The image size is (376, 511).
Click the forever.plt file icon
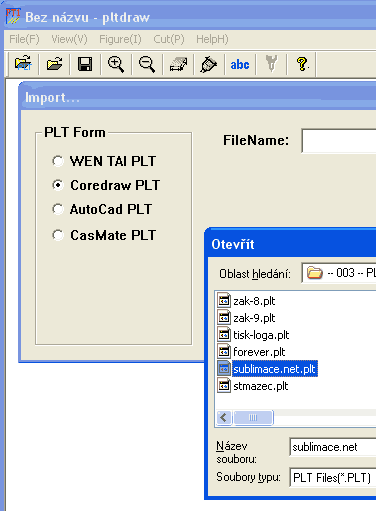[224, 351]
